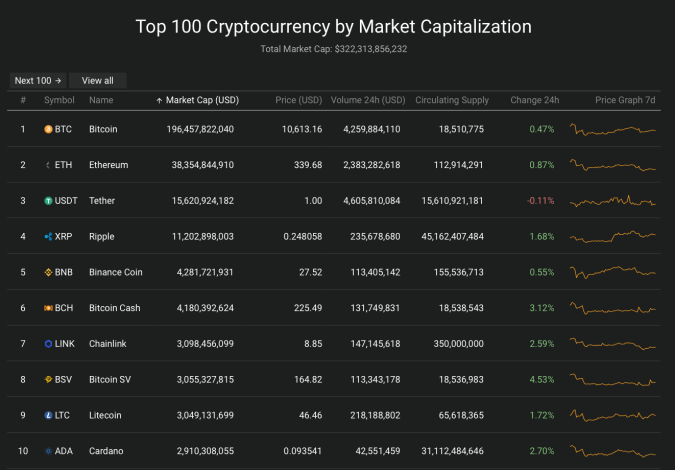Go to the Next 100 page
Image resolution: width=675 pixels, height=470 pixels.
point(38,80)
